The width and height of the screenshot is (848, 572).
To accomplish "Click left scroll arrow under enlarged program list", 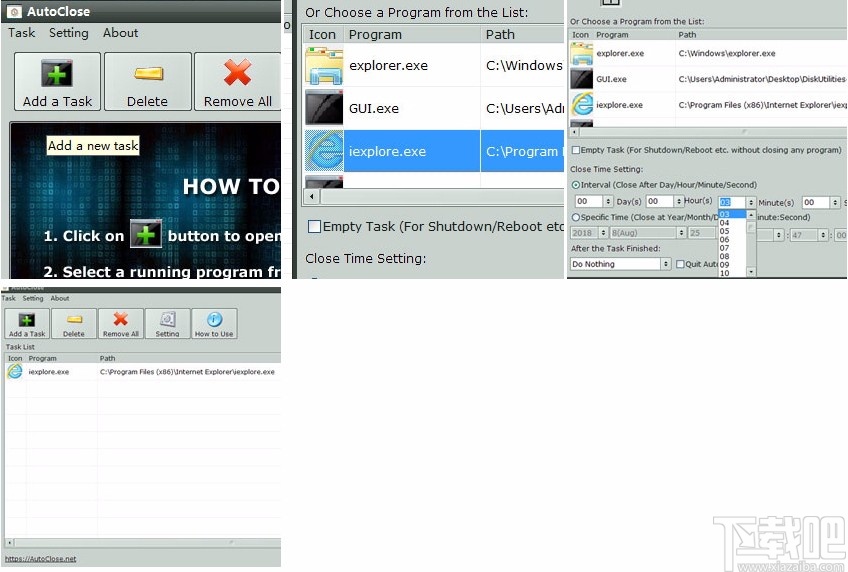I will (x=312, y=196).
